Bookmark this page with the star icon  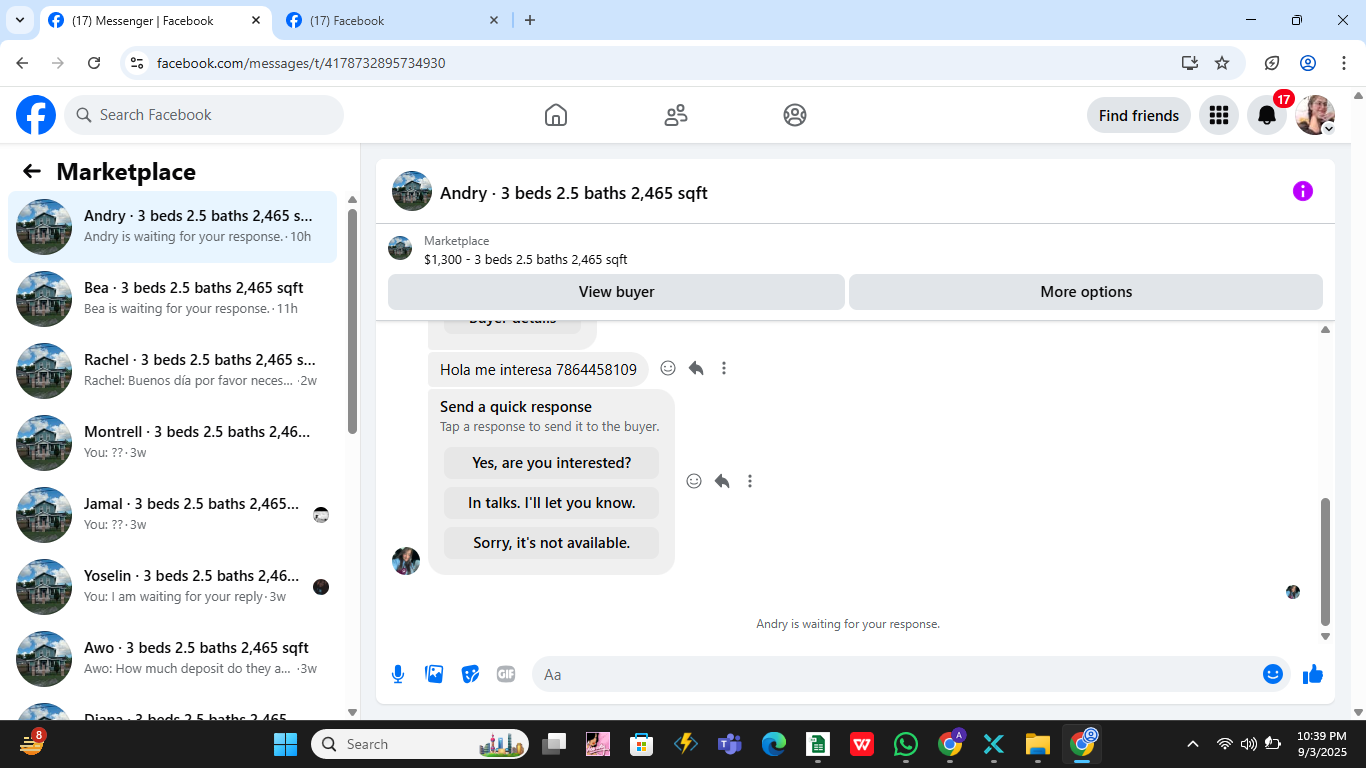click(x=1222, y=63)
